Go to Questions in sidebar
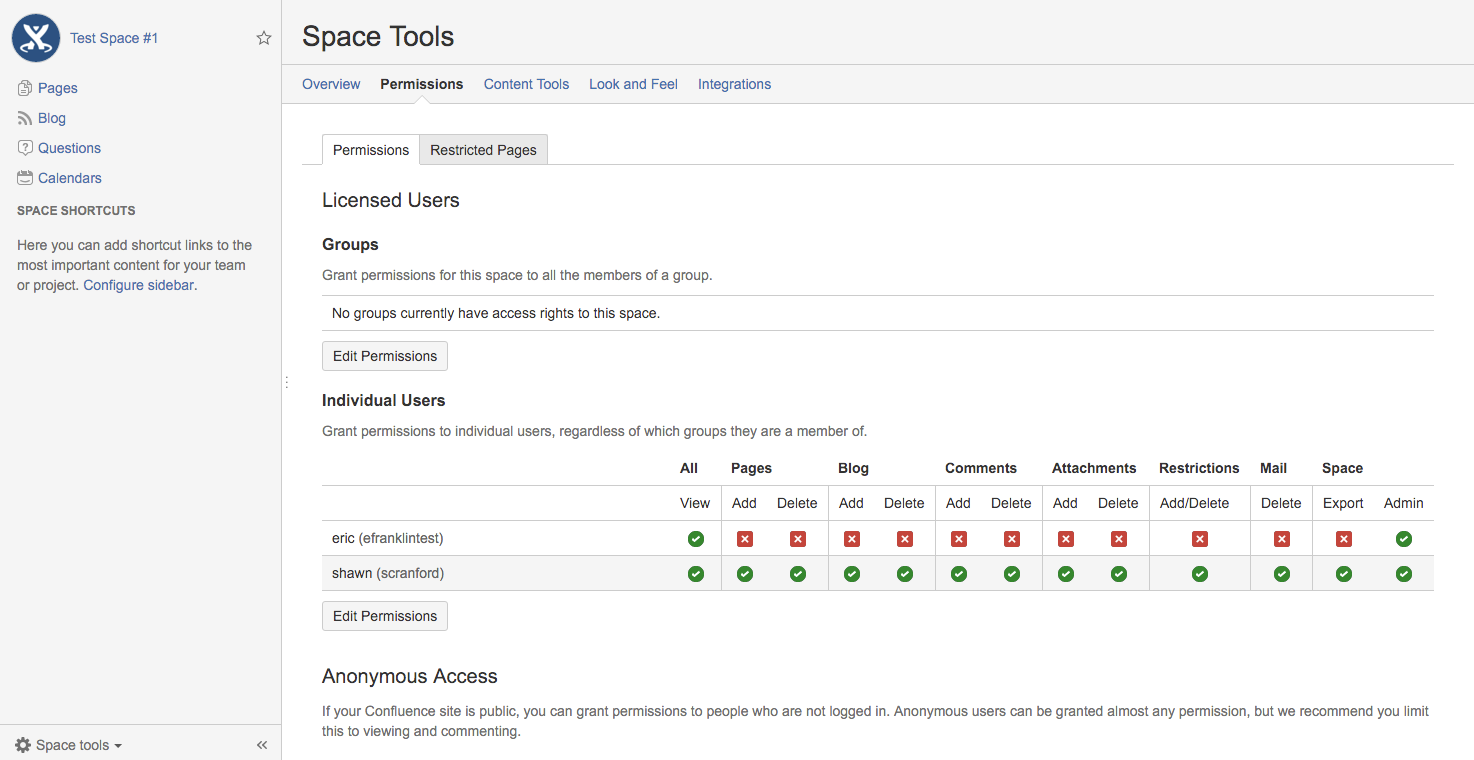Screen dimensions: 1474x760 69,148
